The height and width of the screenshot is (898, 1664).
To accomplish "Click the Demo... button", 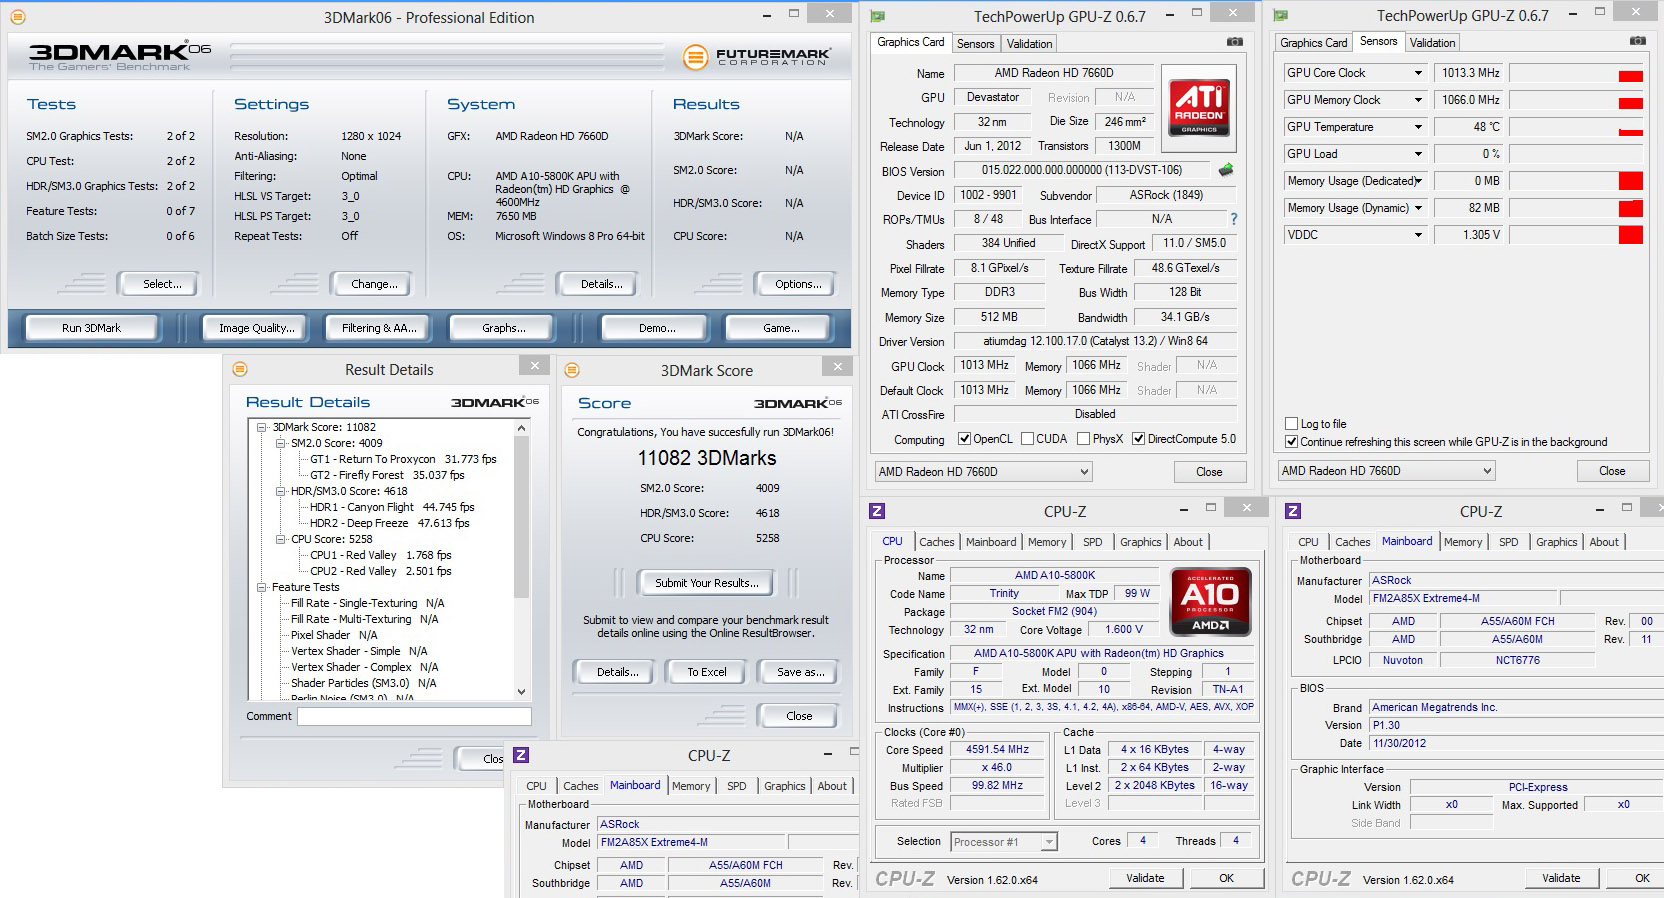I will pos(657,328).
